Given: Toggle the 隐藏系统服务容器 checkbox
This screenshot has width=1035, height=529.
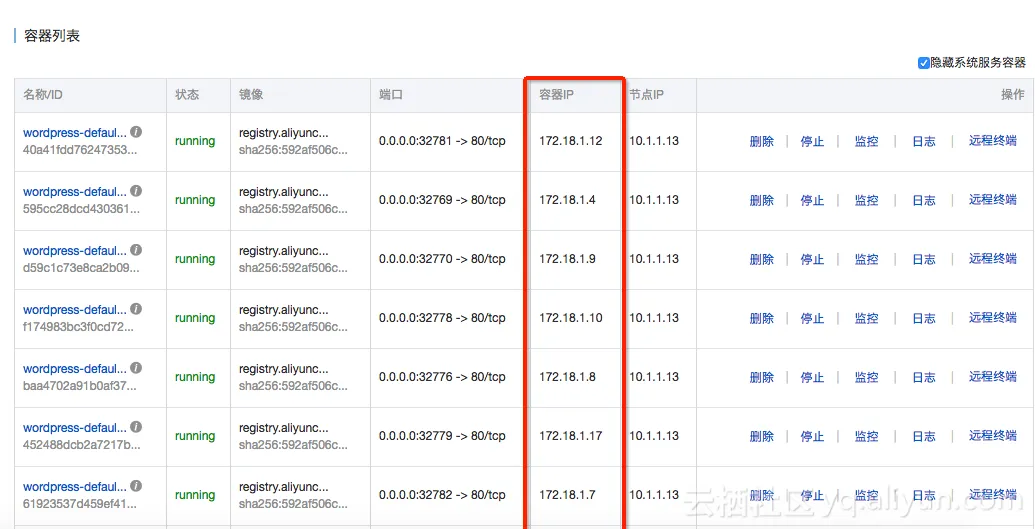Looking at the screenshot, I should pos(923,63).
